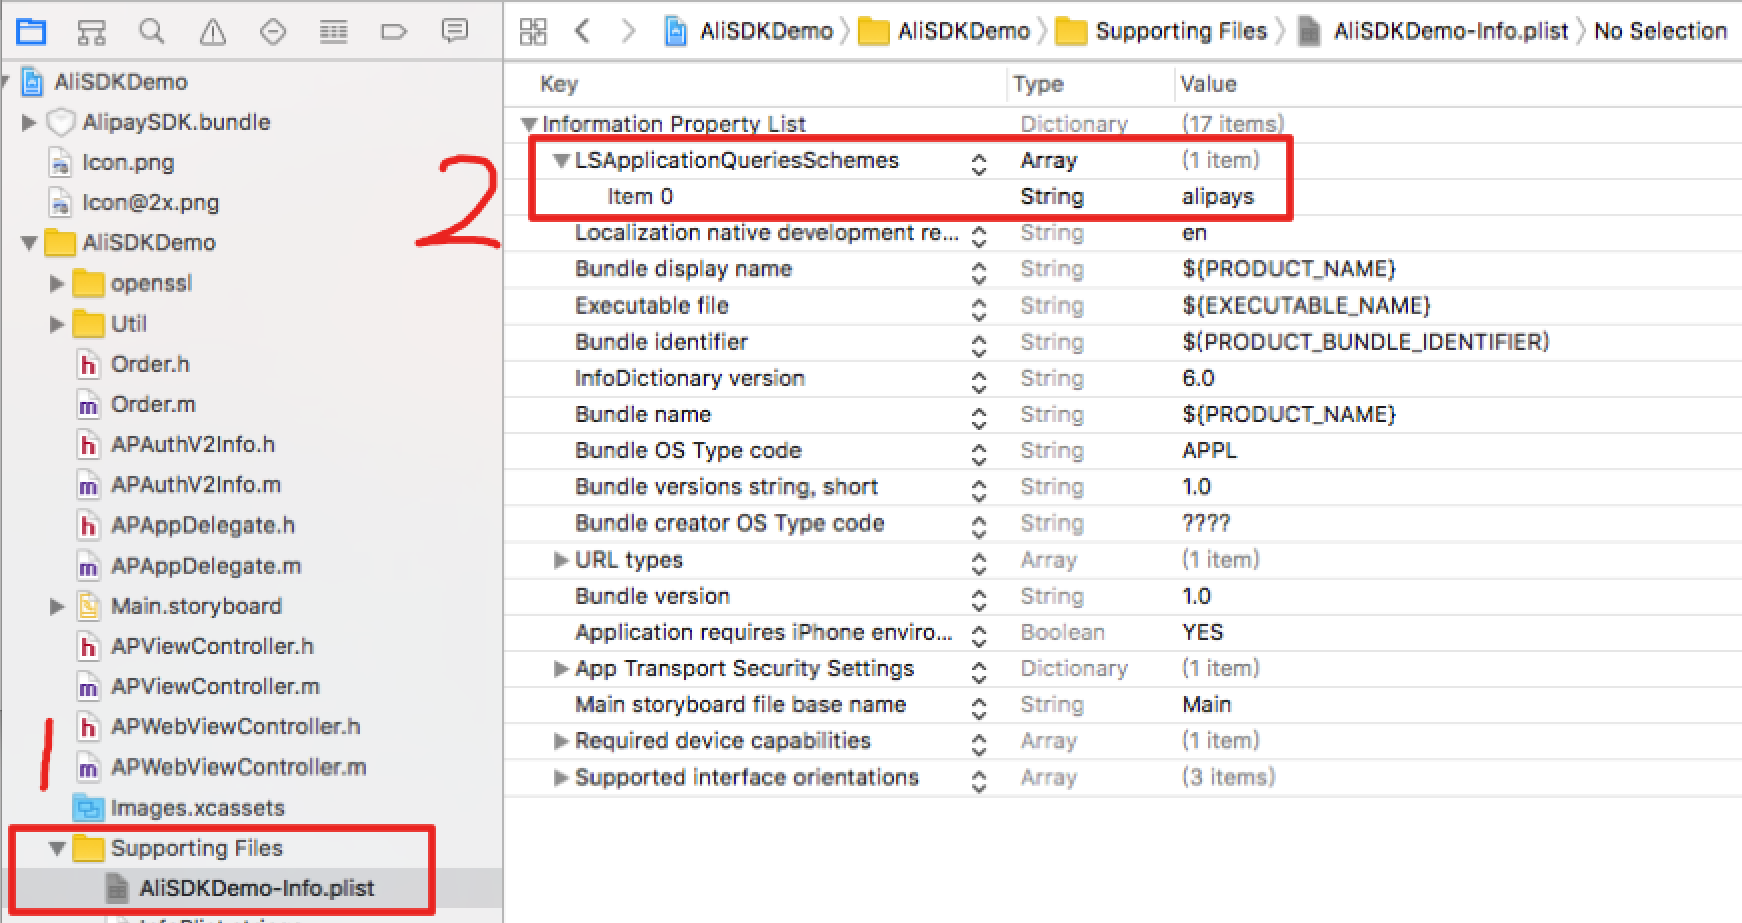This screenshot has width=1742, height=923.
Task: Open key stepper for Bundle display name
Action: coord(979,272)
